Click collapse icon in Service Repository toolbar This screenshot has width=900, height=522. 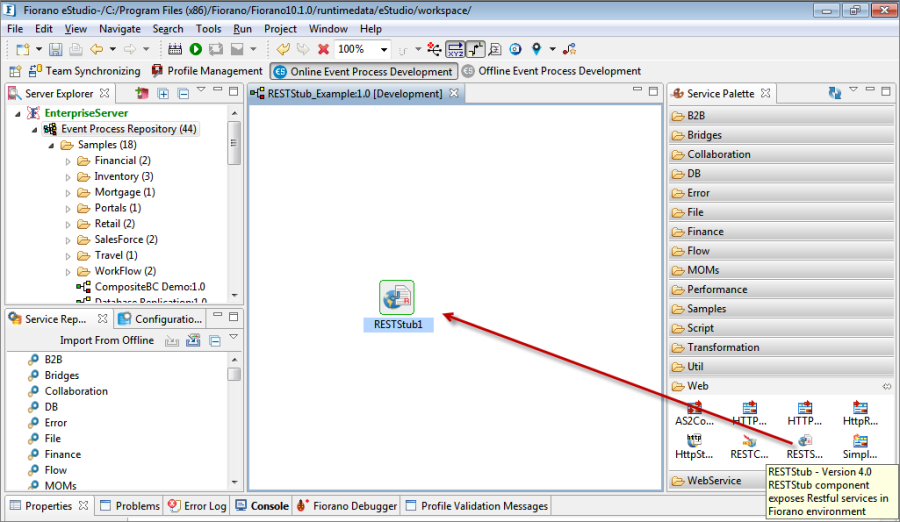coord(215,341)
